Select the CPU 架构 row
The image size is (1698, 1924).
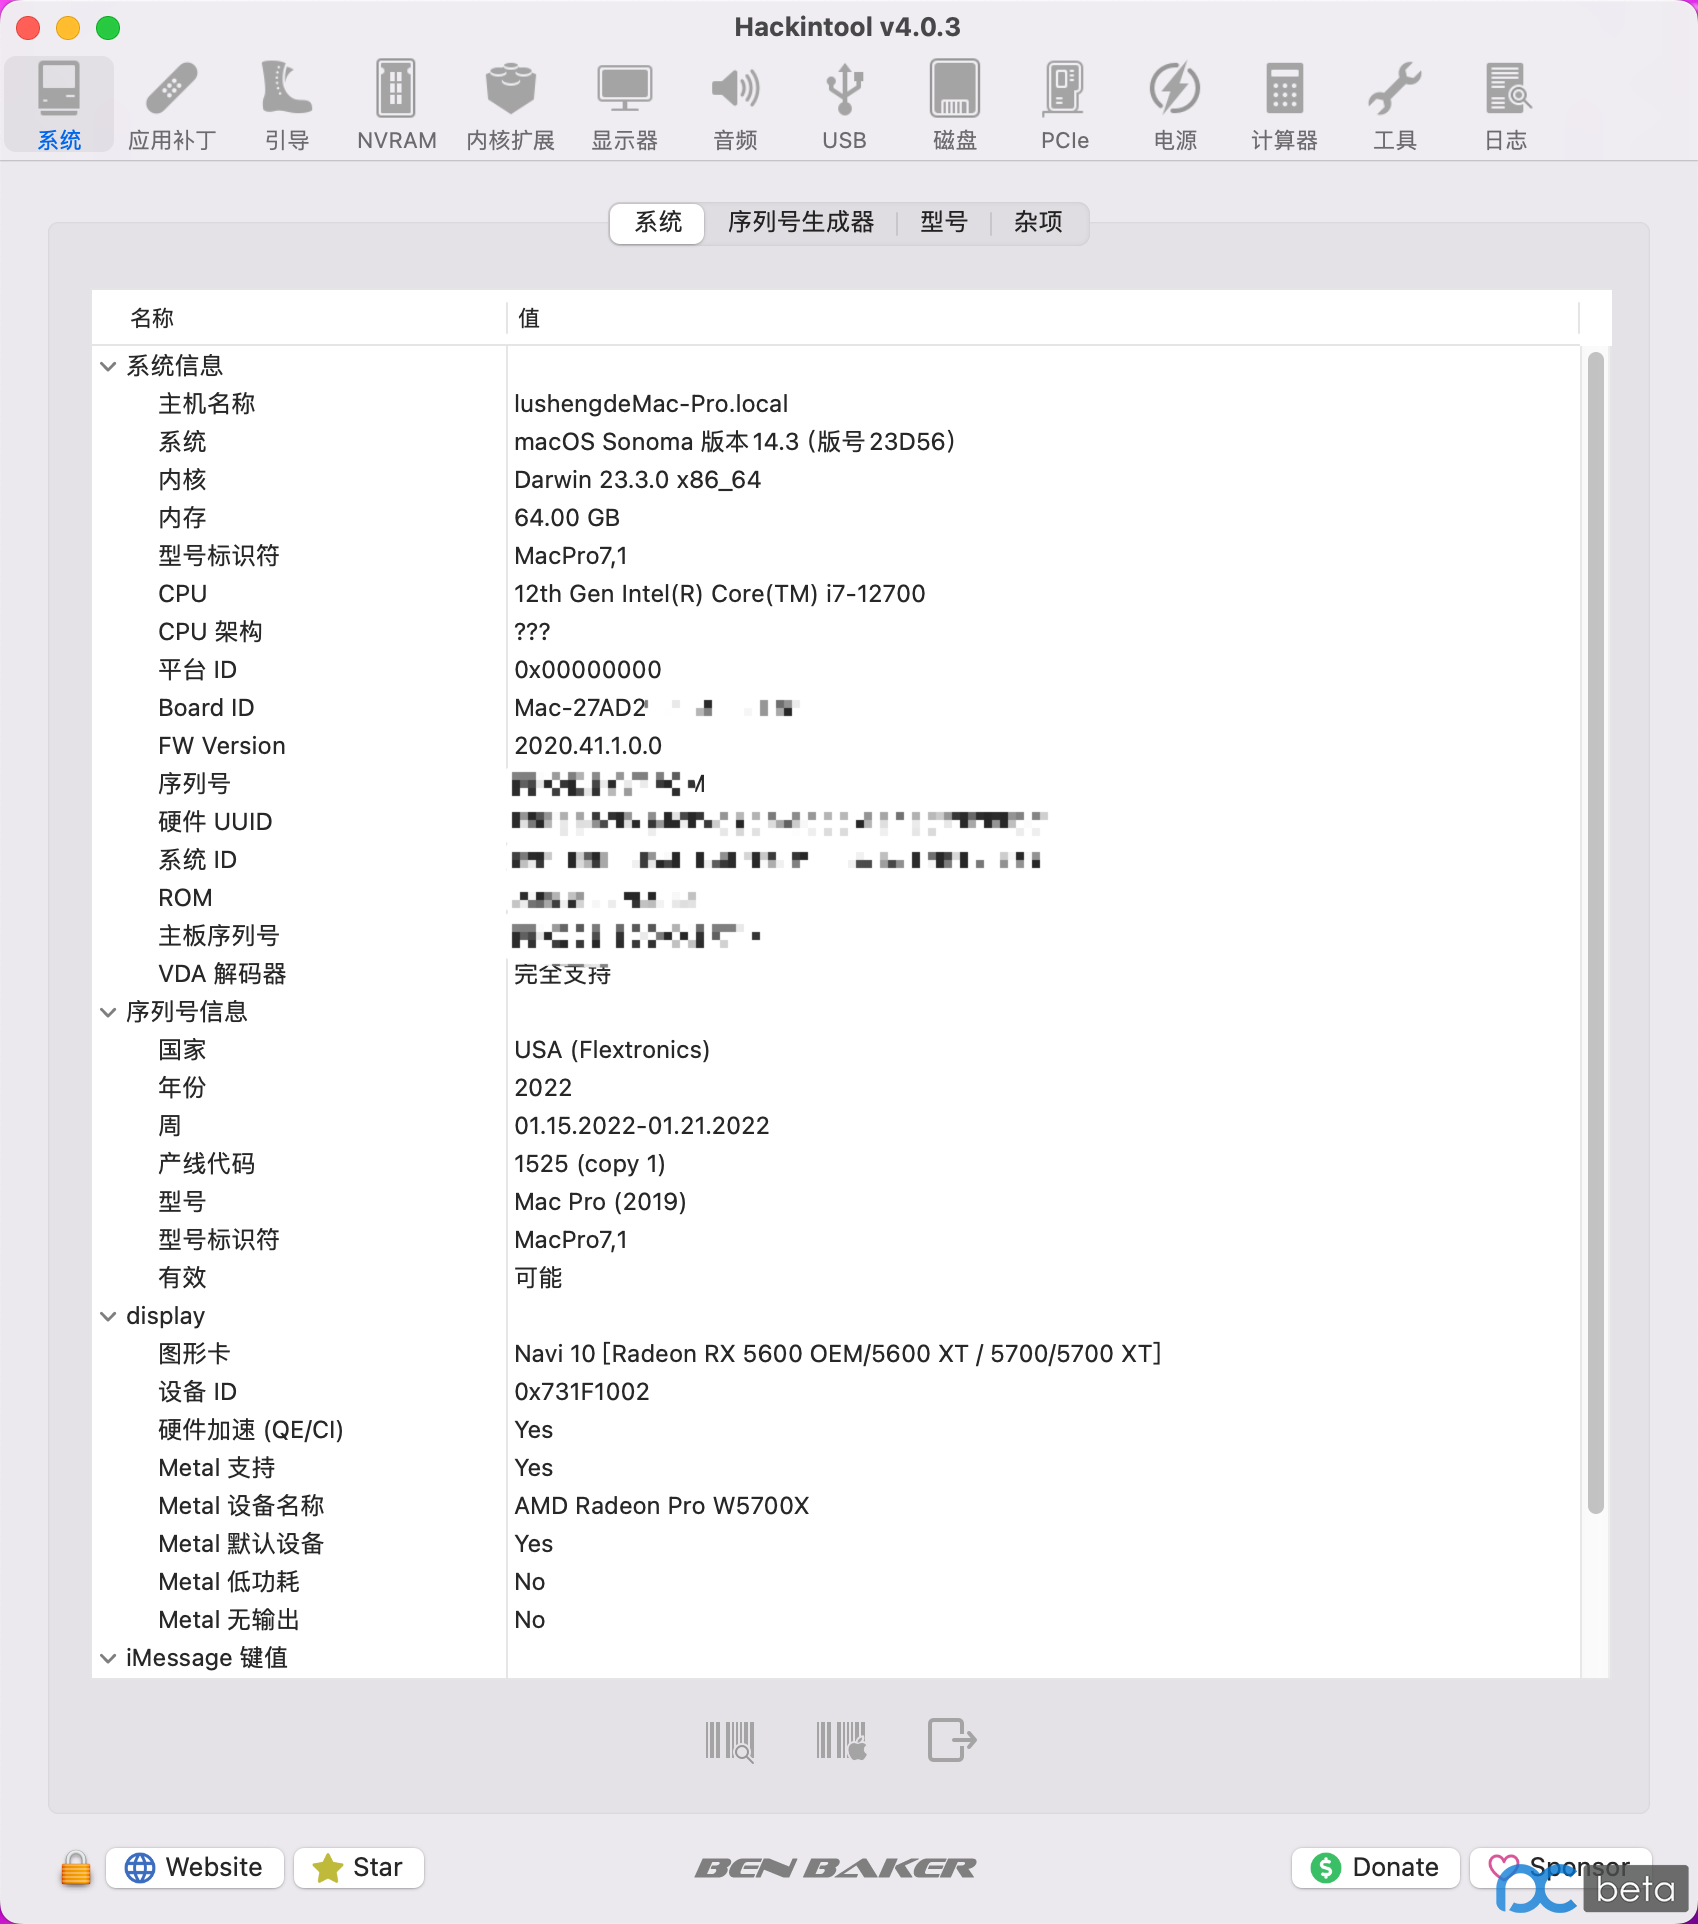click(836, 632)
